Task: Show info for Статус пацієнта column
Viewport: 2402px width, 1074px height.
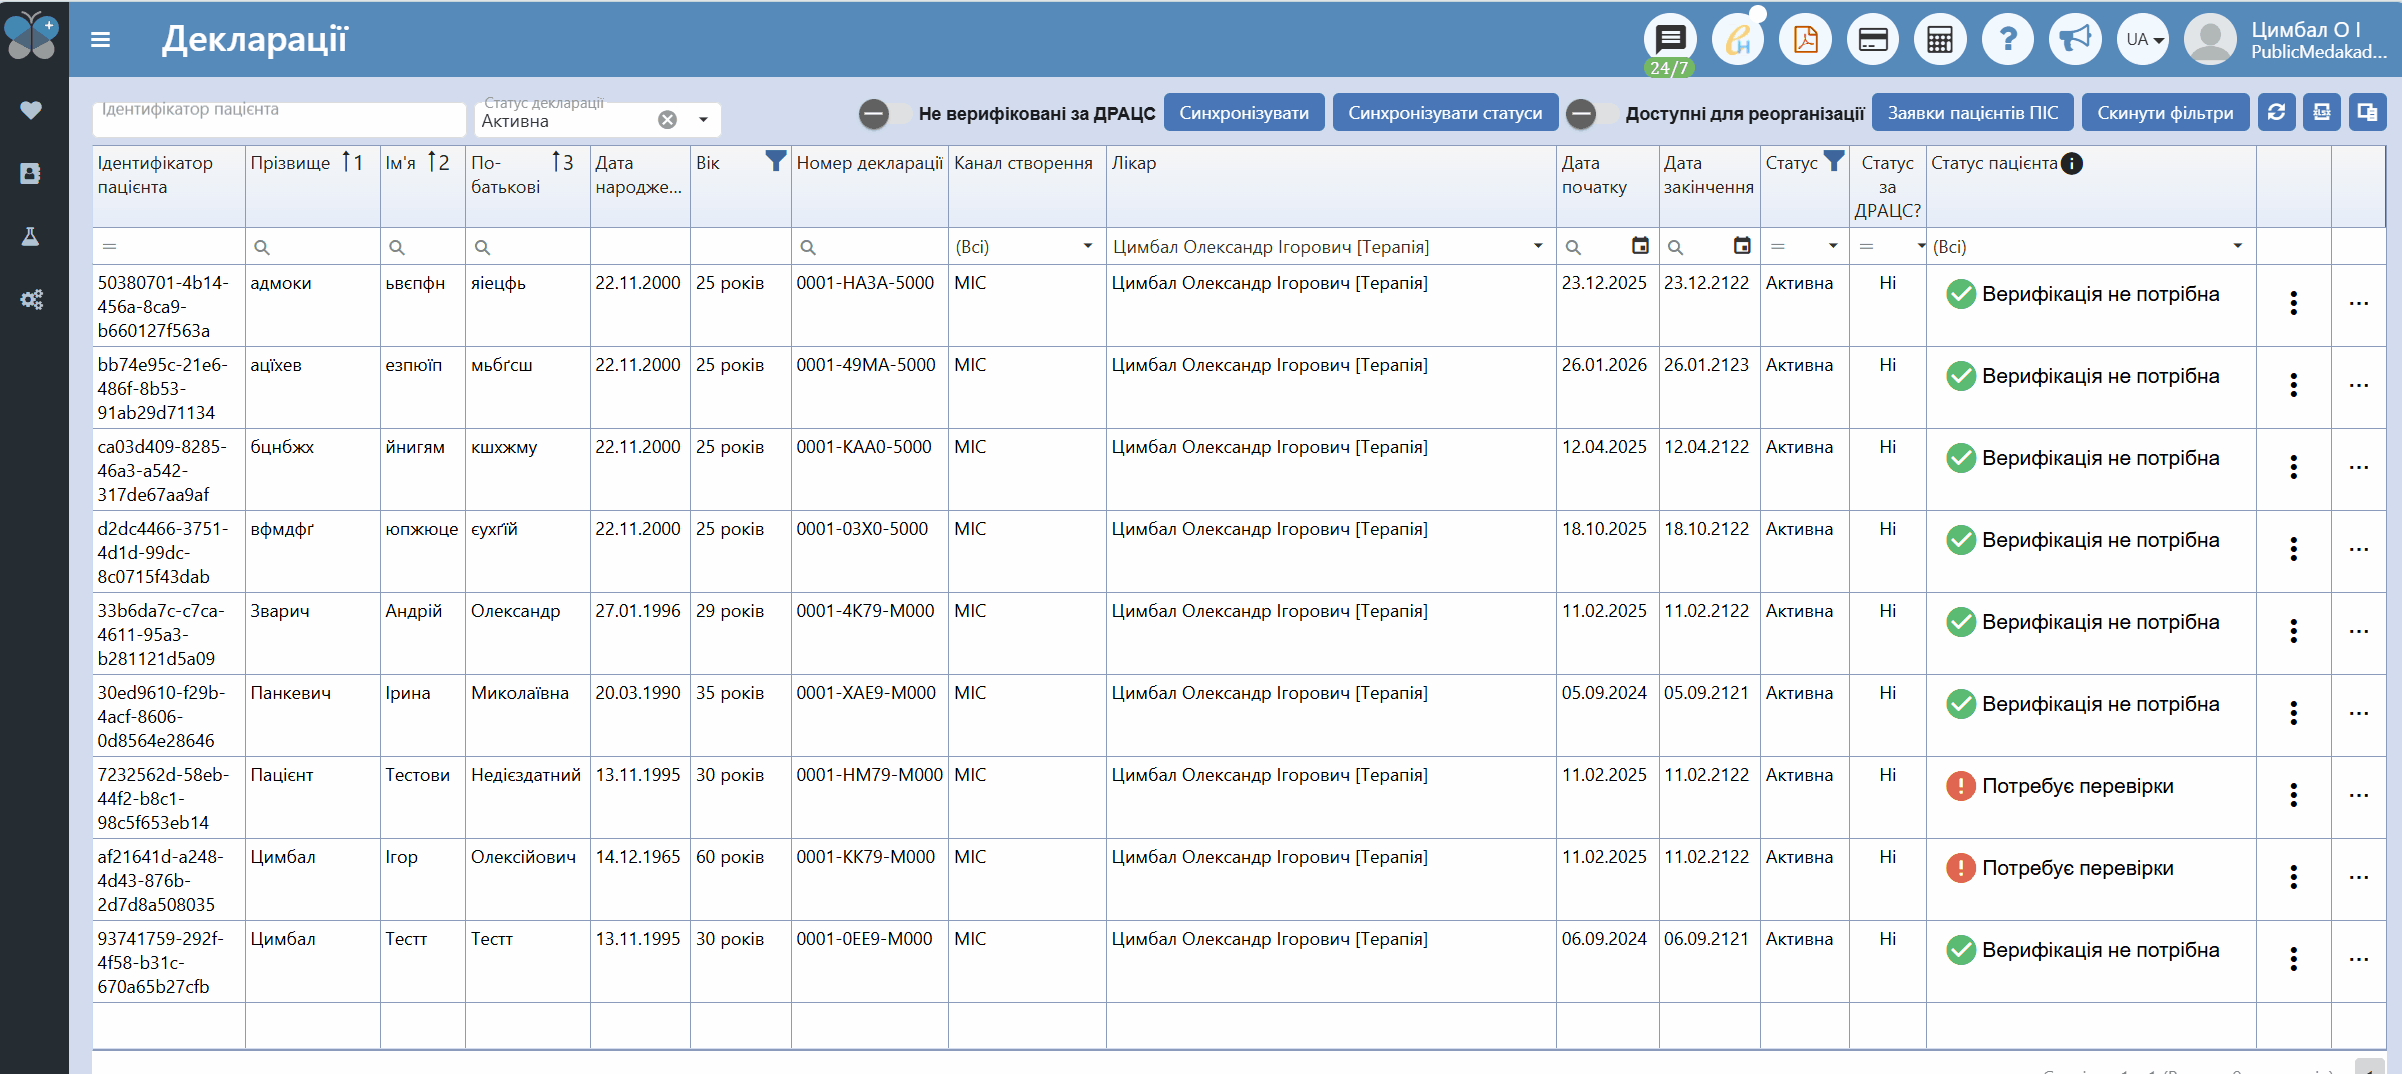Action: pos(2072,163)
